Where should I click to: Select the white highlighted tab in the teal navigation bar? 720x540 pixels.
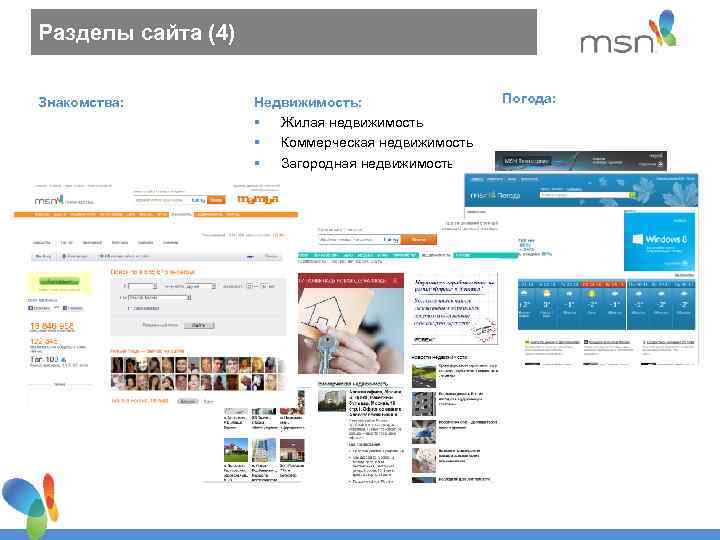436,255
